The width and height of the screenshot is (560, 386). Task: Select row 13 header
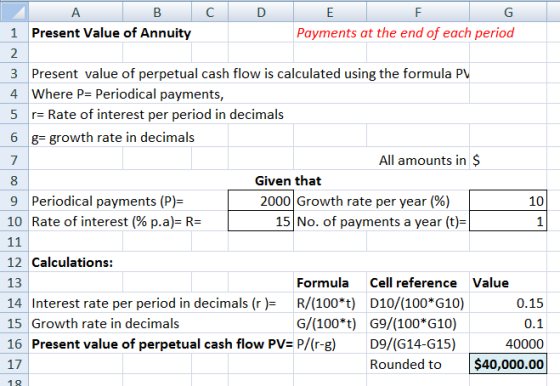point(14,282)
